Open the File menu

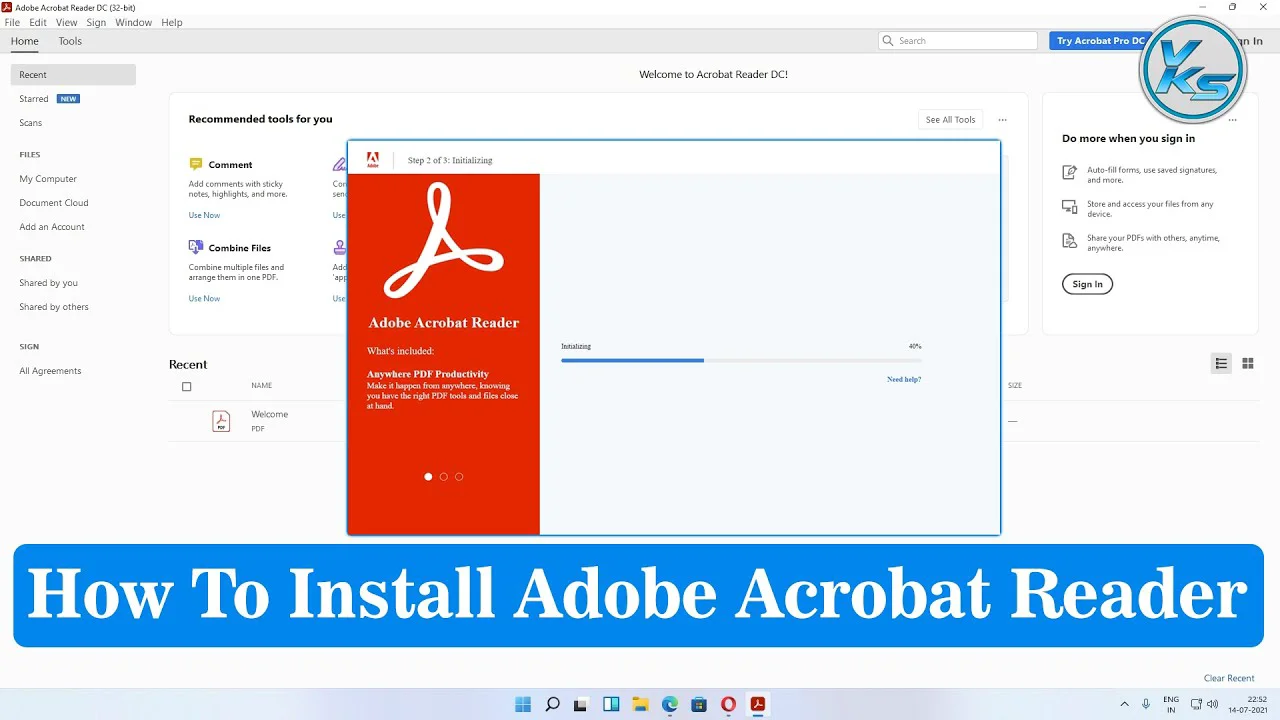[x=12, y=22]
